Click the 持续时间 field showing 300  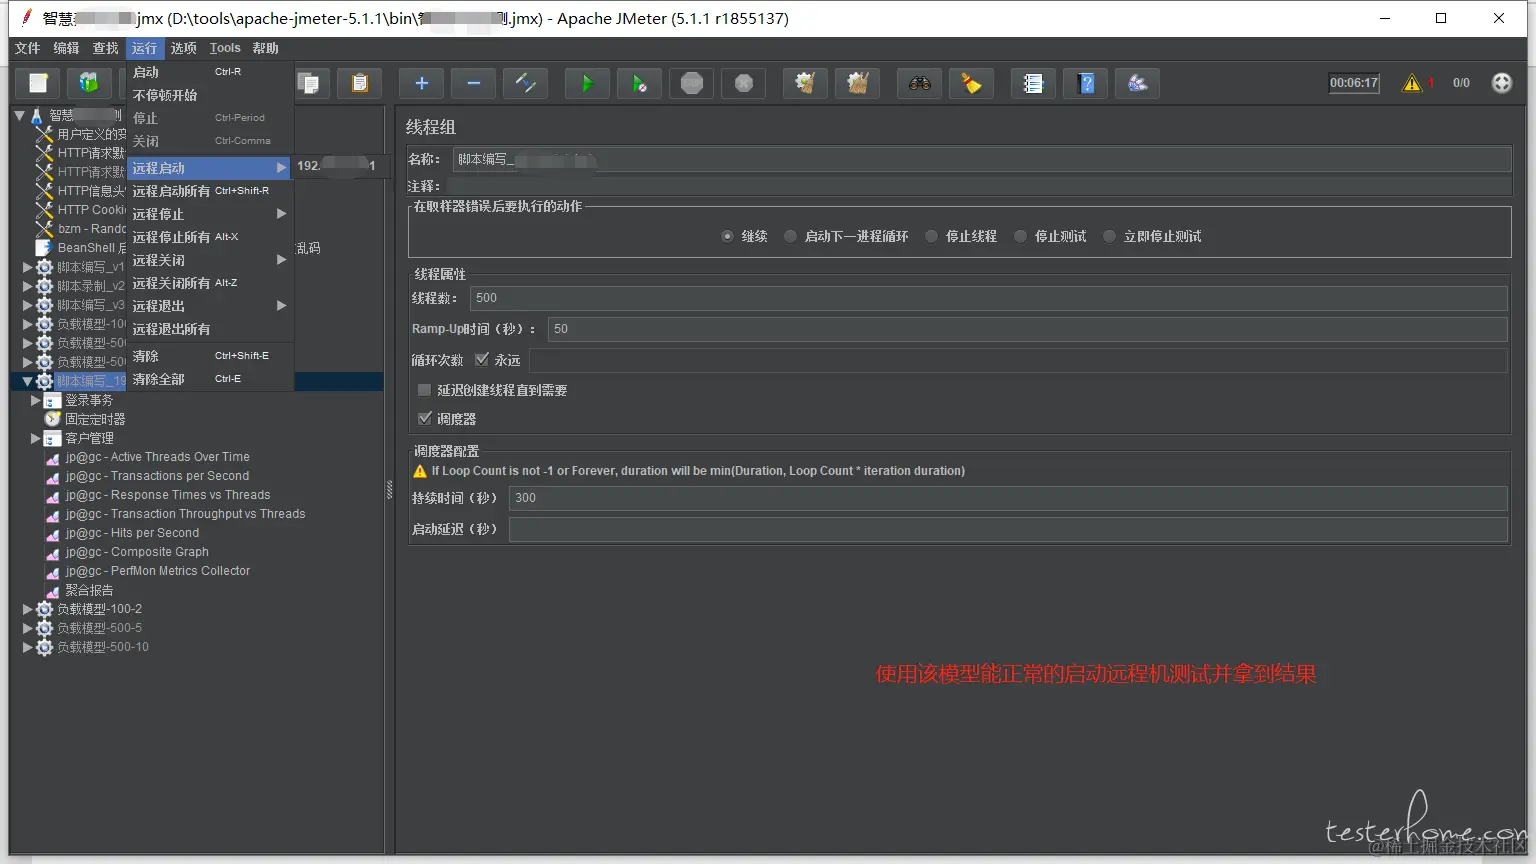pos(1008,498)
